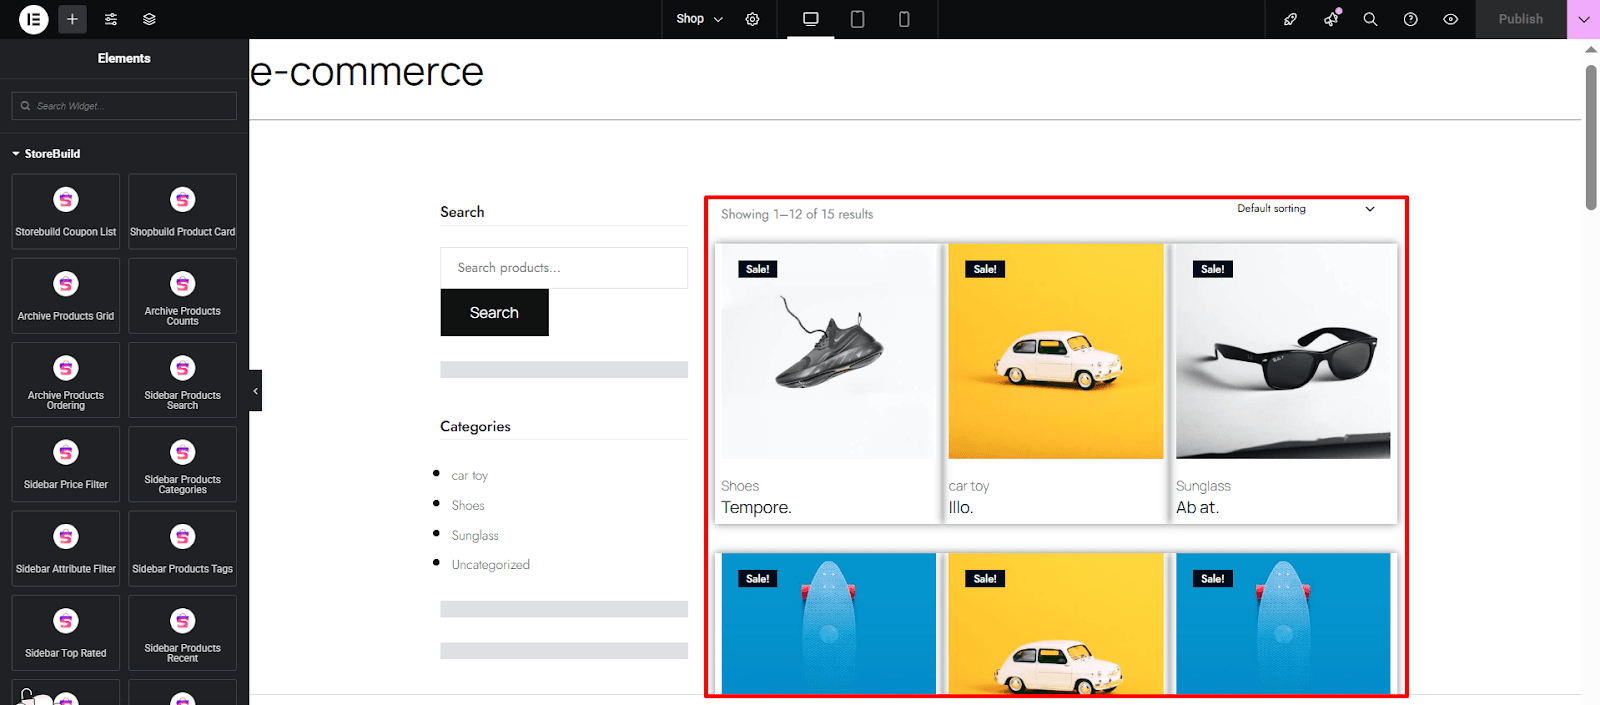Click Showing 1–12 of 15 results text
The image size is (1600, 705).
tap(797, 214)
